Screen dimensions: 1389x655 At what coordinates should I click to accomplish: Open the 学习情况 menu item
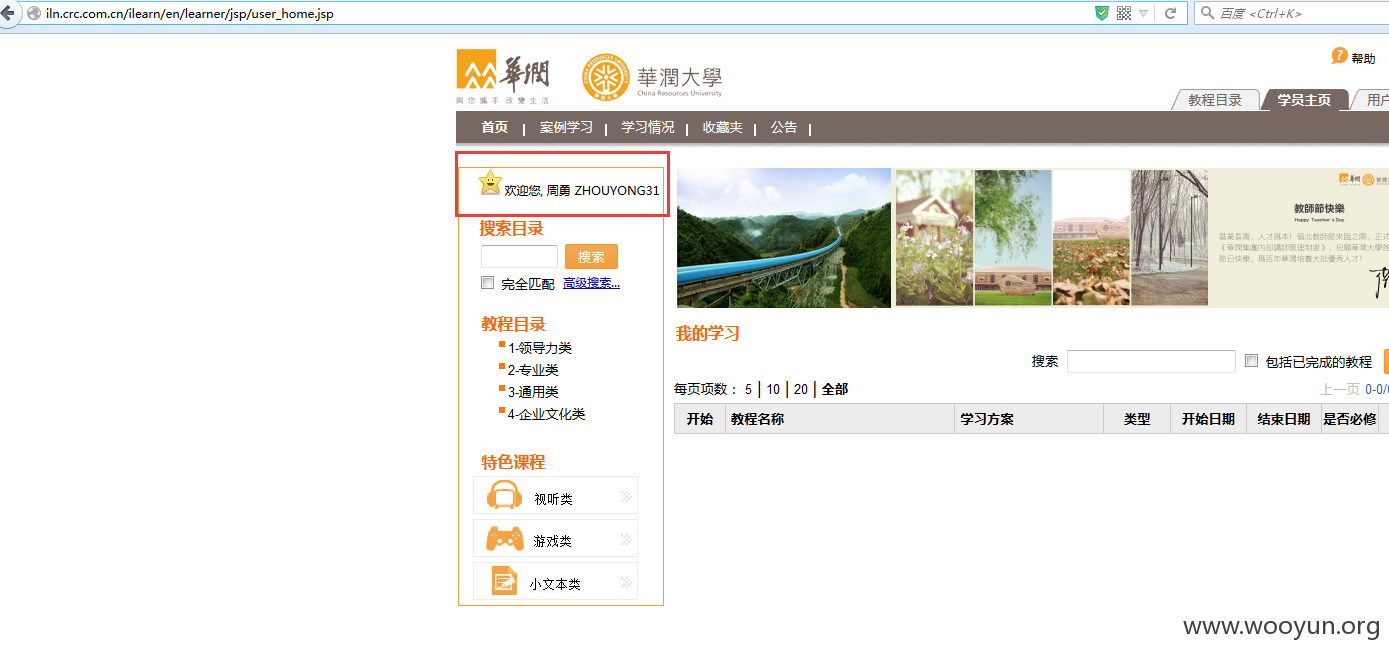(x=648, y=127)
